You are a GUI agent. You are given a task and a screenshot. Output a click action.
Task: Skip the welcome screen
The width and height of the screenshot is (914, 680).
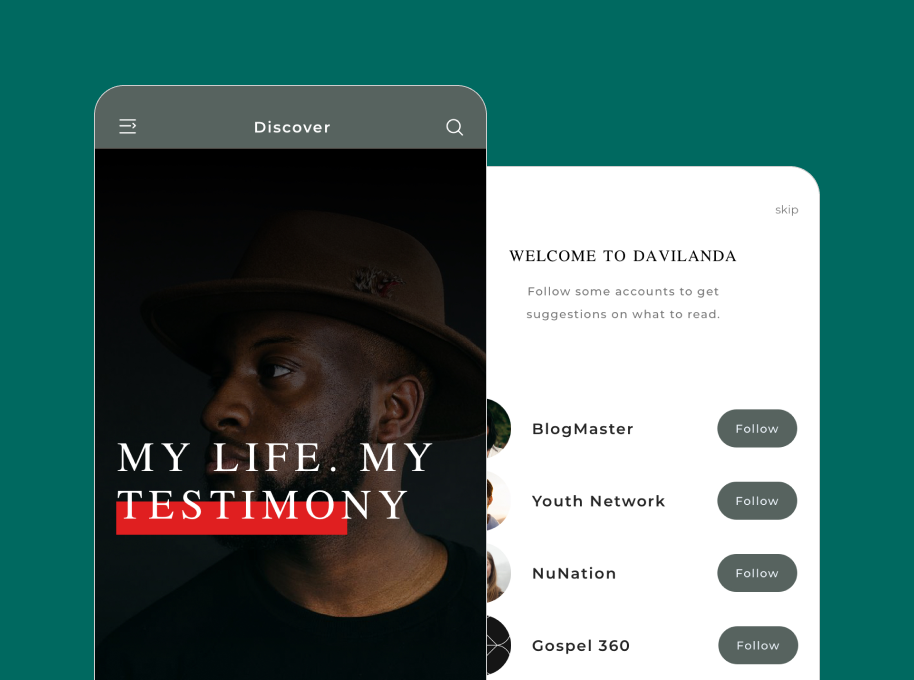(786, 210)
